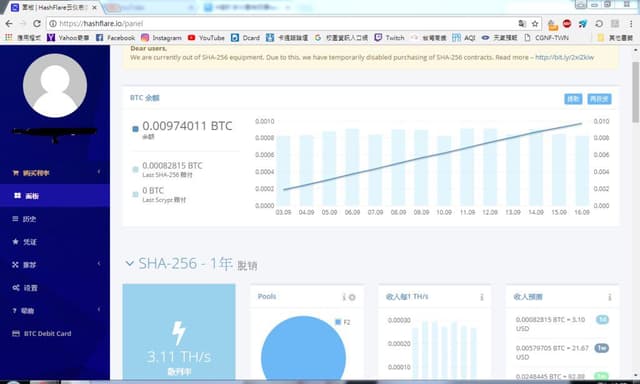Open the Chrome three-dot menu
This screenshot has height=384, width=640.
(x=631, y=24)
